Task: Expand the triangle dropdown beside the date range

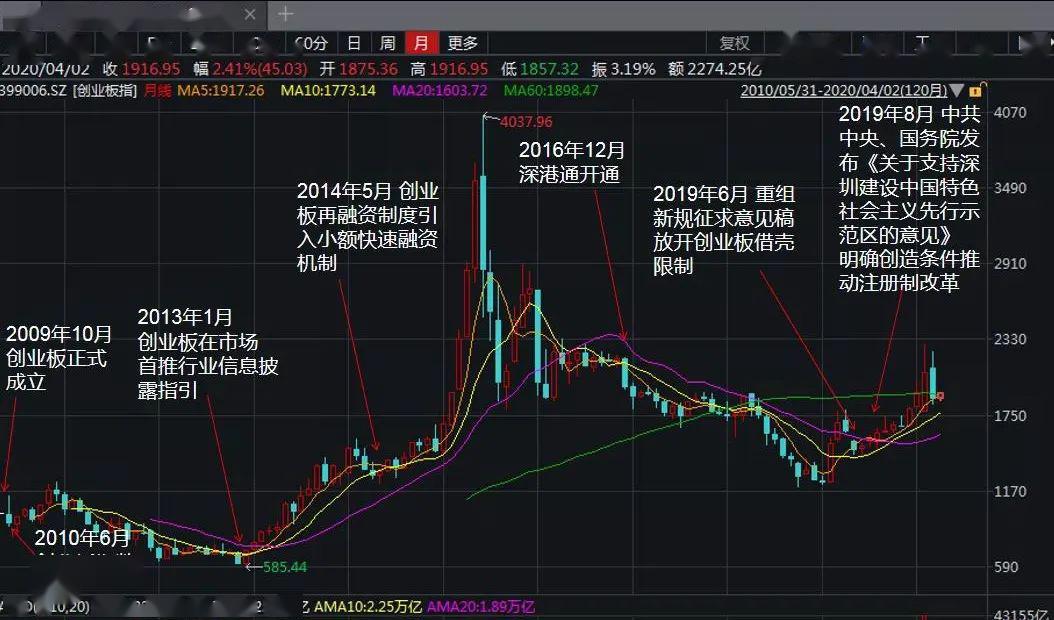Action: (957, 90)
